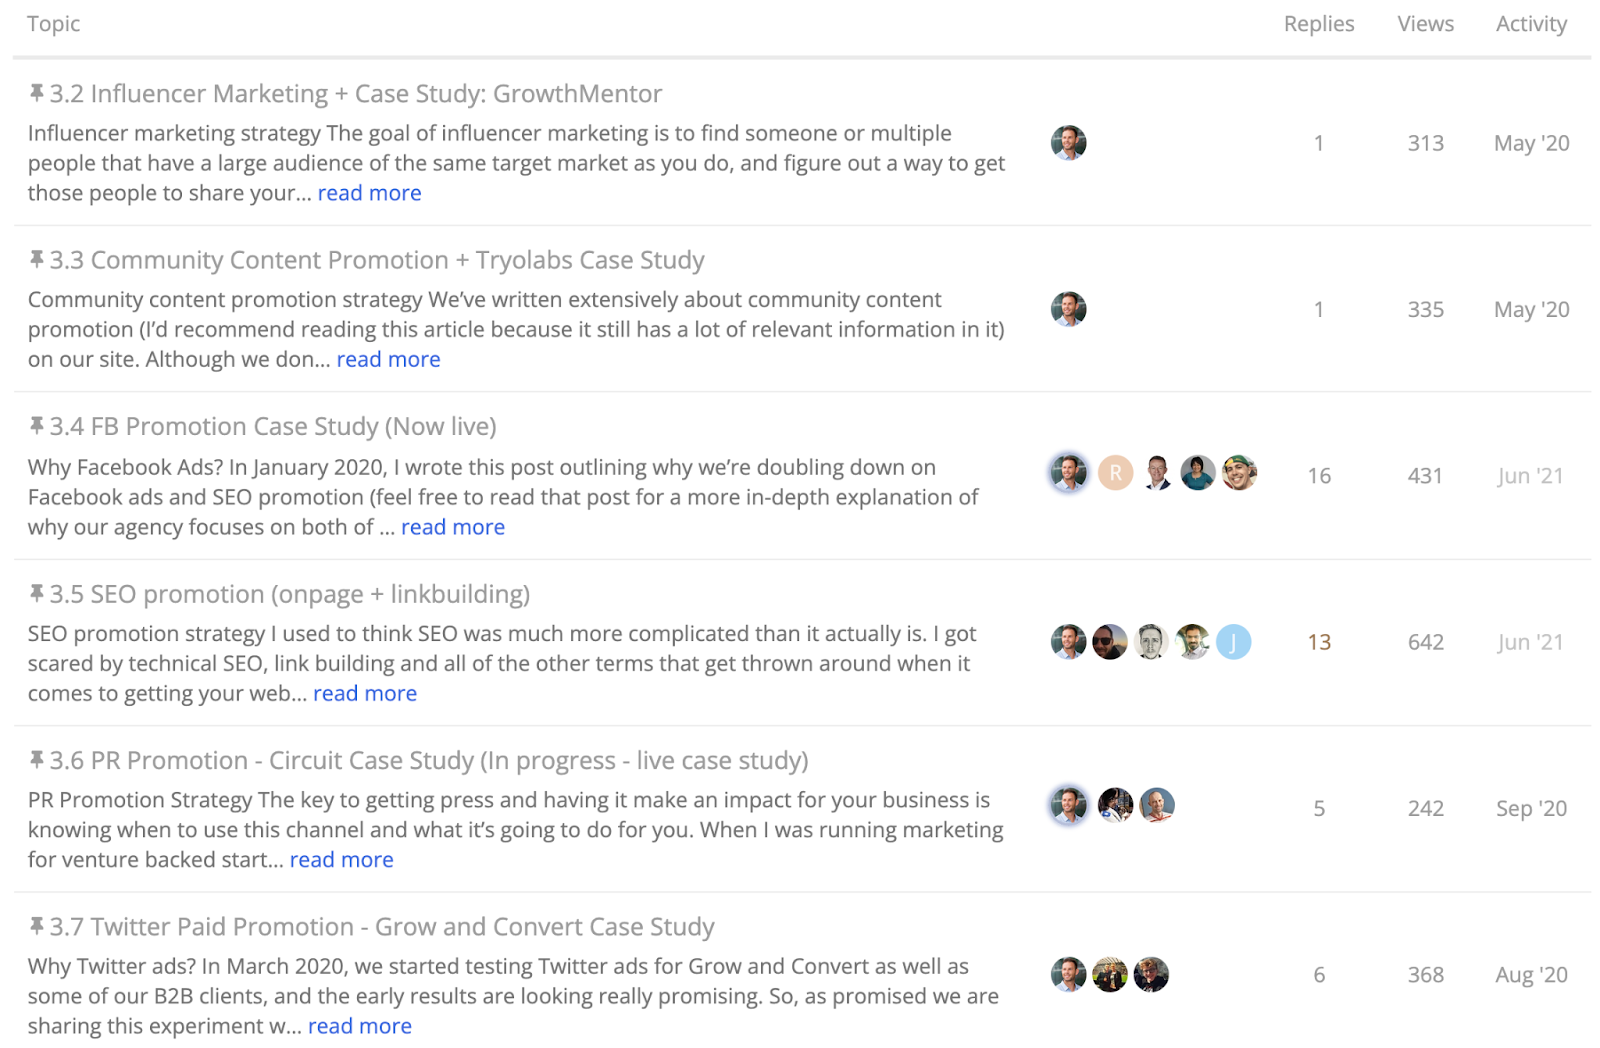Screen dimensions: 1600x1048
Task: Click the pin icon beside 3.2 Influencer Marketing
Action: pos(37,93)
